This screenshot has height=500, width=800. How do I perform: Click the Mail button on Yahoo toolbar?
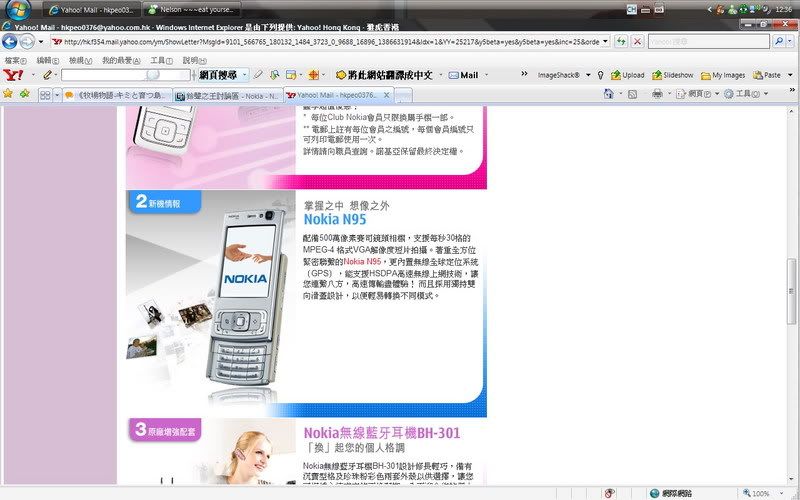(463, 75)
